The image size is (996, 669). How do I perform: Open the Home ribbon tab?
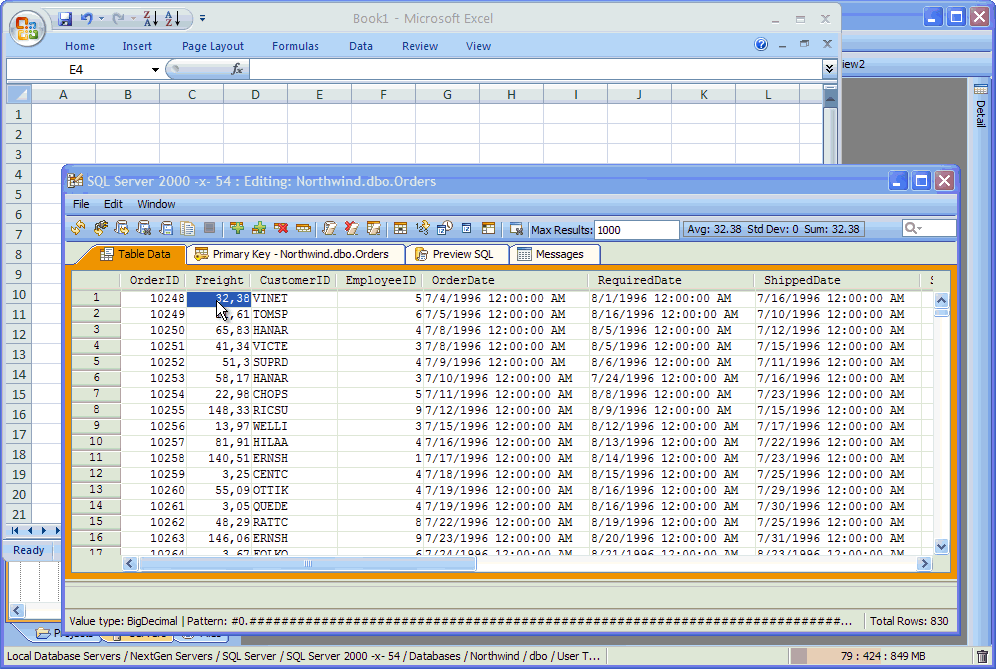coord(80,46)
